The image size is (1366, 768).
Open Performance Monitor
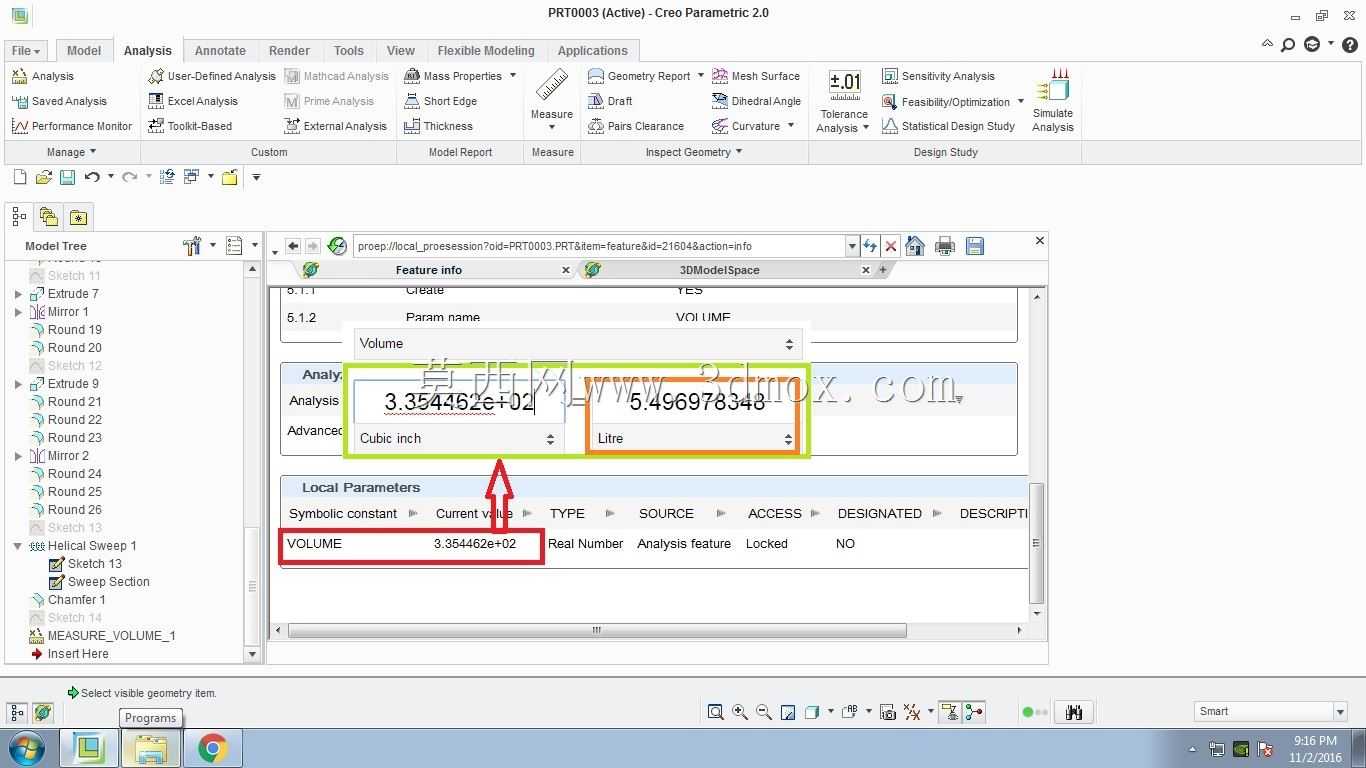point(72,126)
